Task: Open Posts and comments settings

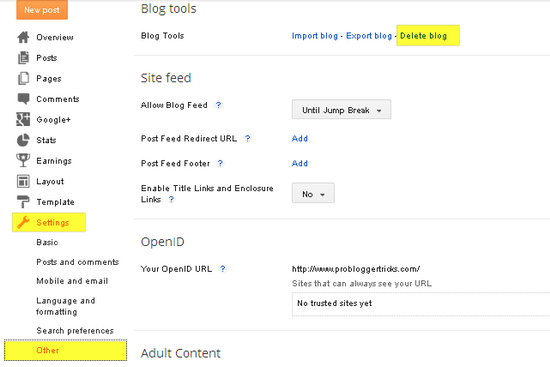Action: point(78,262)
